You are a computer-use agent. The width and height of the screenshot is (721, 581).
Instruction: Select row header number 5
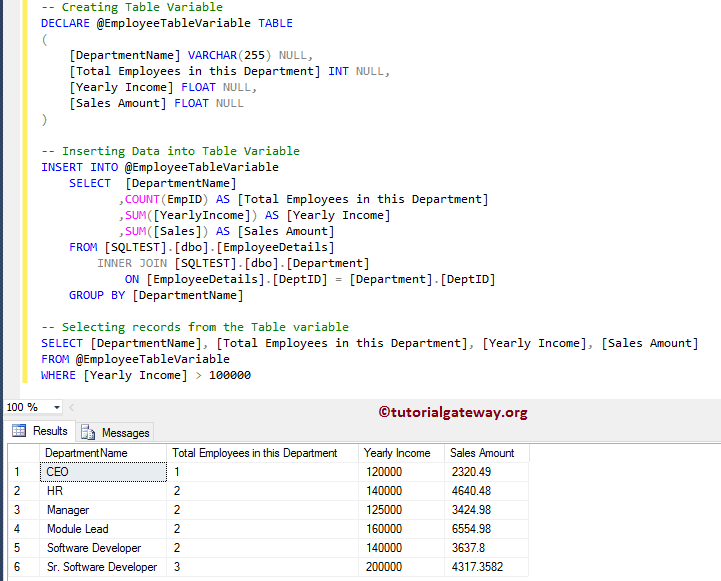24,548
